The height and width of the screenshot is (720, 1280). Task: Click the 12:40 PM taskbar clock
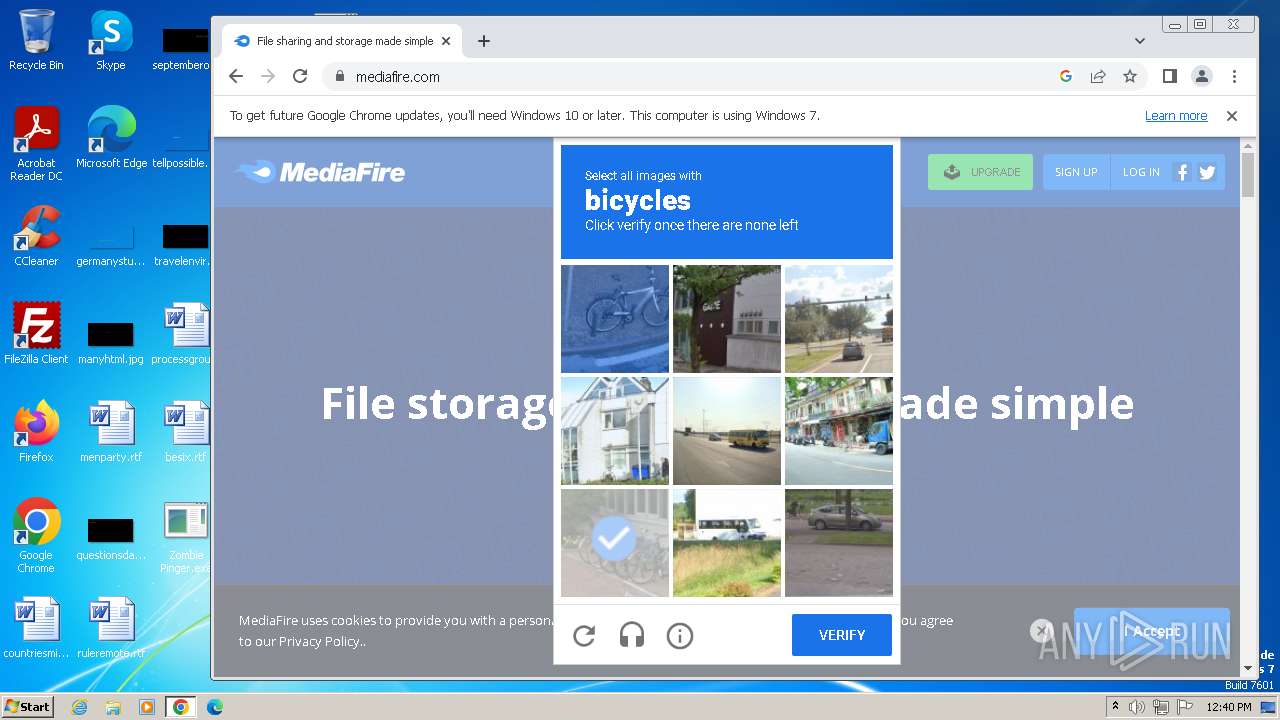pos(1229,707)
